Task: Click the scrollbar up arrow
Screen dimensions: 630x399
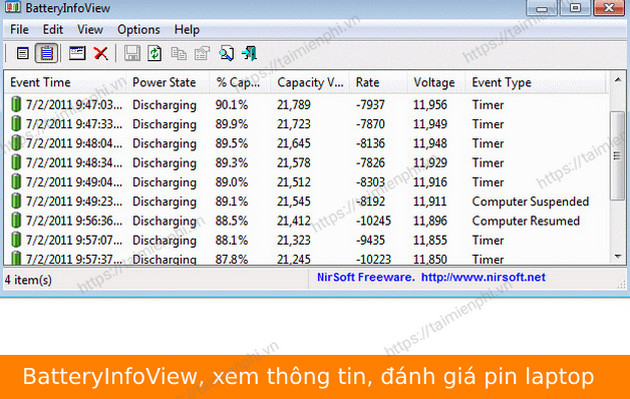Action: click(x=618, y=80)
